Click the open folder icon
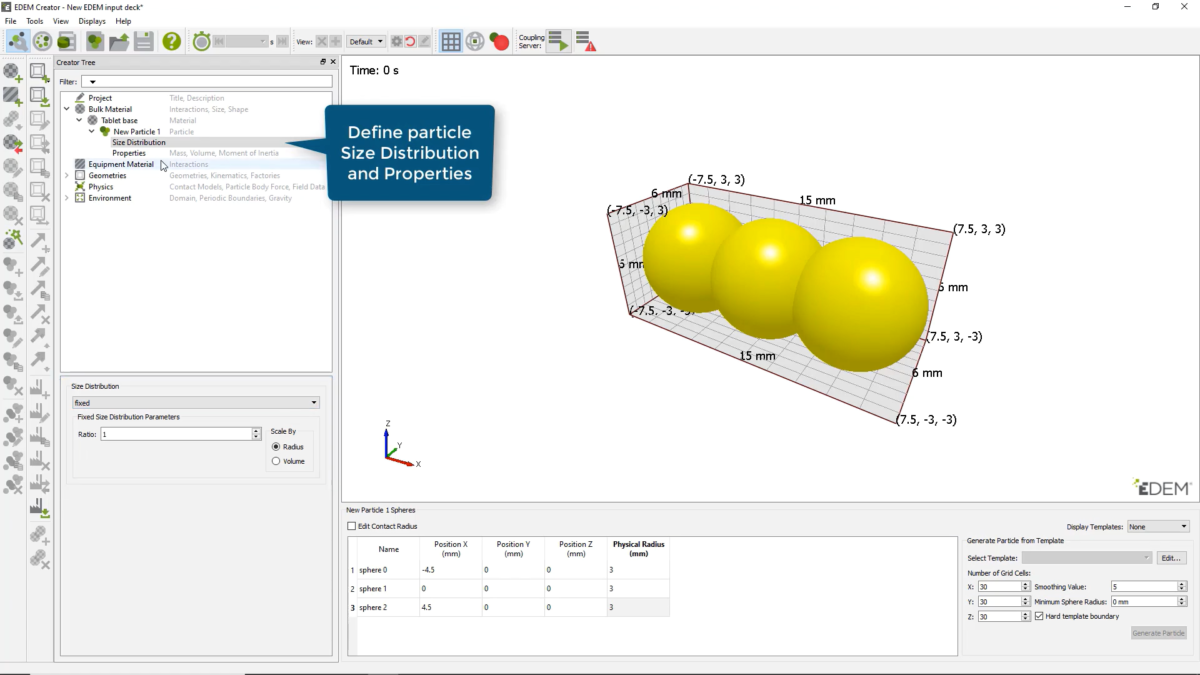Screen dimensions: 1200x675 coord(119,41)
